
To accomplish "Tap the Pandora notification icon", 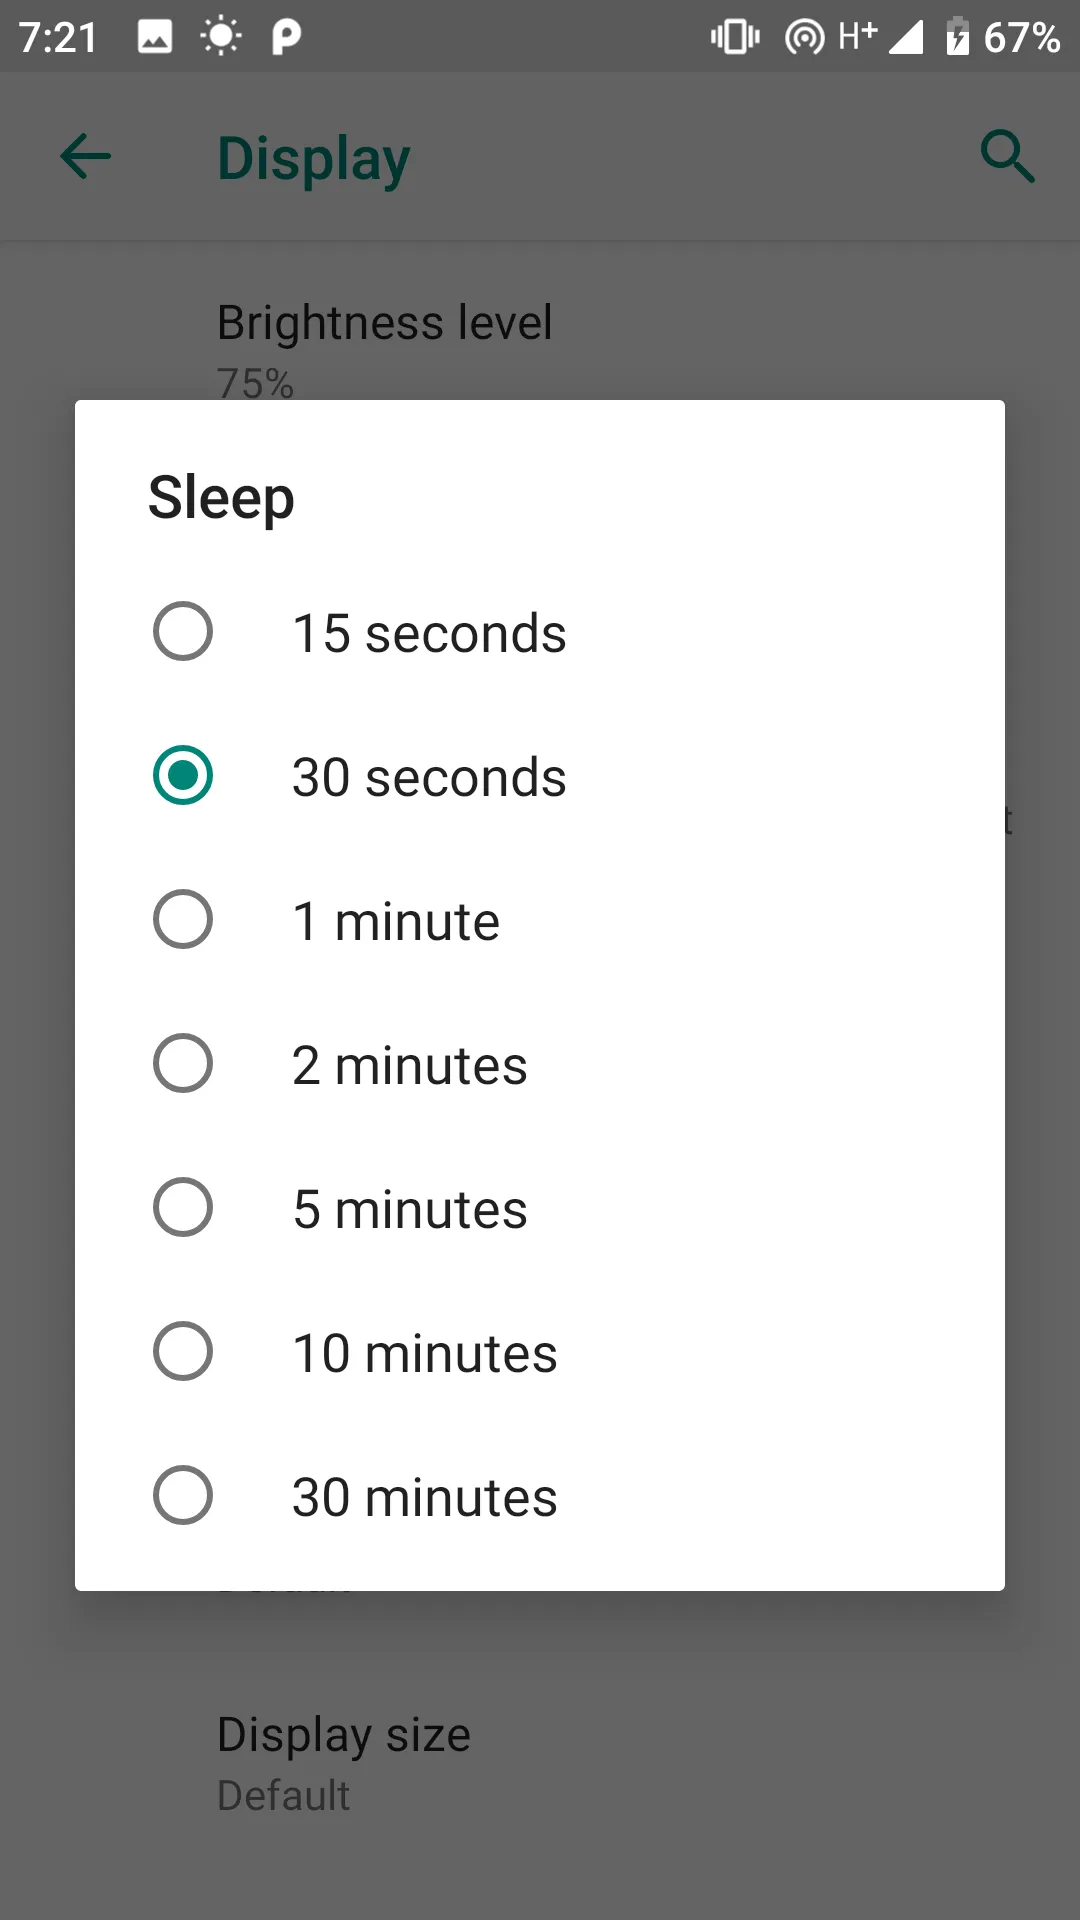I will 287,37.
